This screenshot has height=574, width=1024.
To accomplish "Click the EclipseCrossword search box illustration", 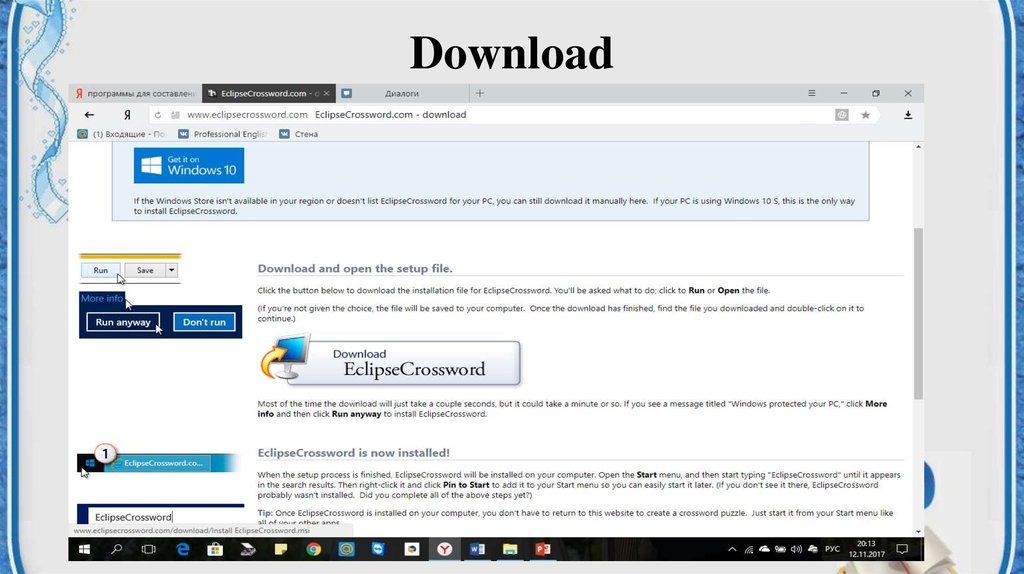I will (x=165, y=517).
